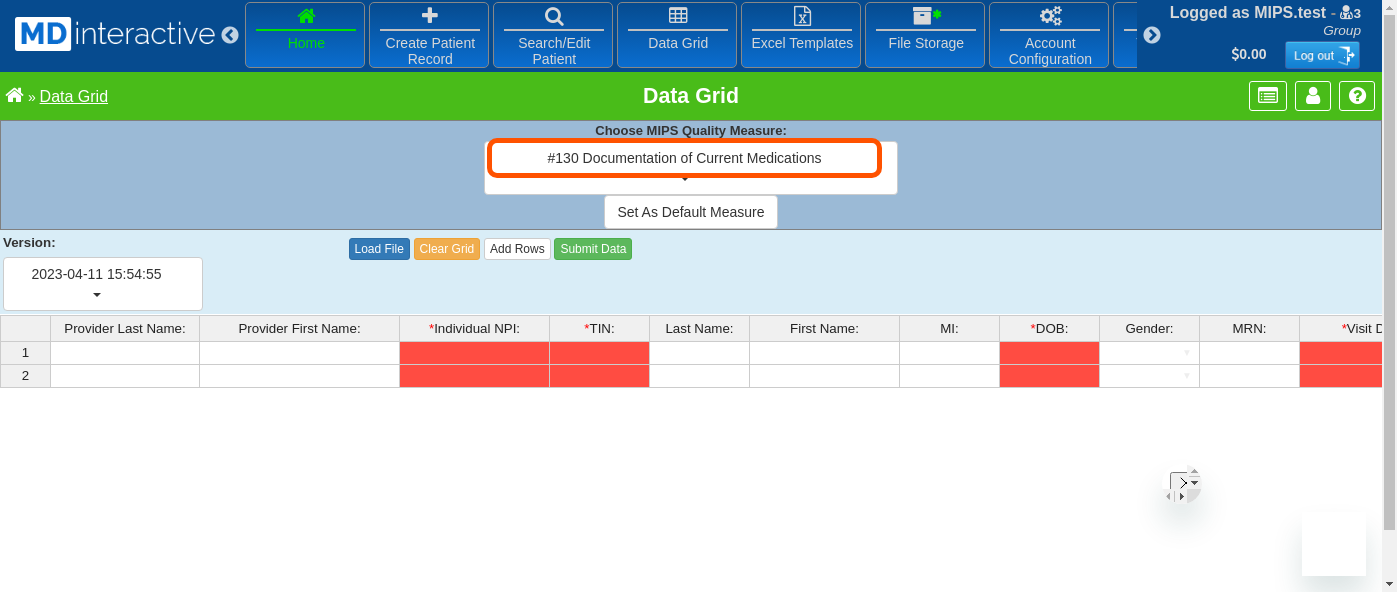Open File Storage in the nav bar
The height and width of the screenshot is (592, 1397).
(925, 35)
